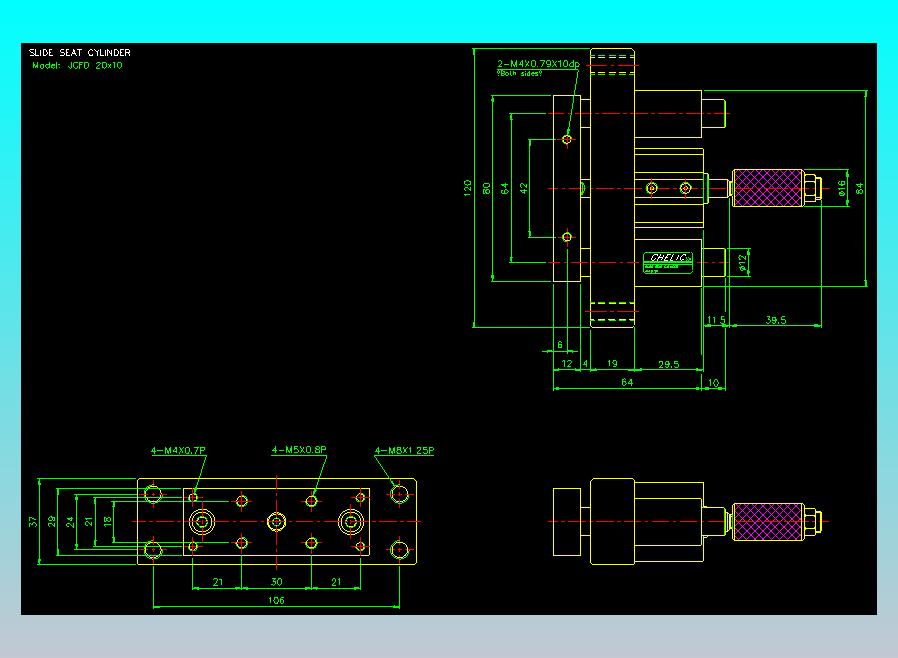
Task: Pick the 19 dimension value
Action: 612,363
